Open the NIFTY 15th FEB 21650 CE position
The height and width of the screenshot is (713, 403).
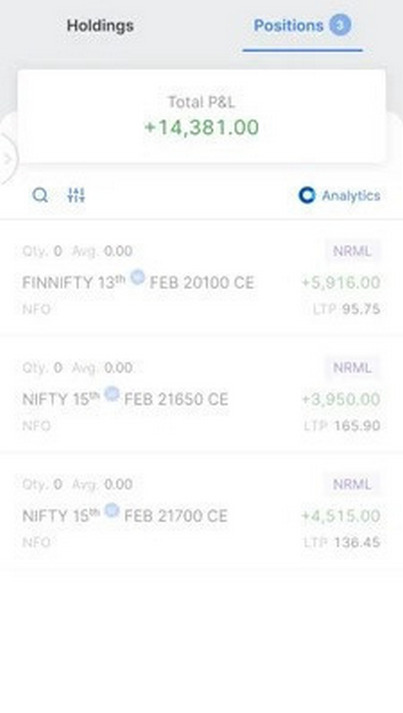(x=202, y=394)
